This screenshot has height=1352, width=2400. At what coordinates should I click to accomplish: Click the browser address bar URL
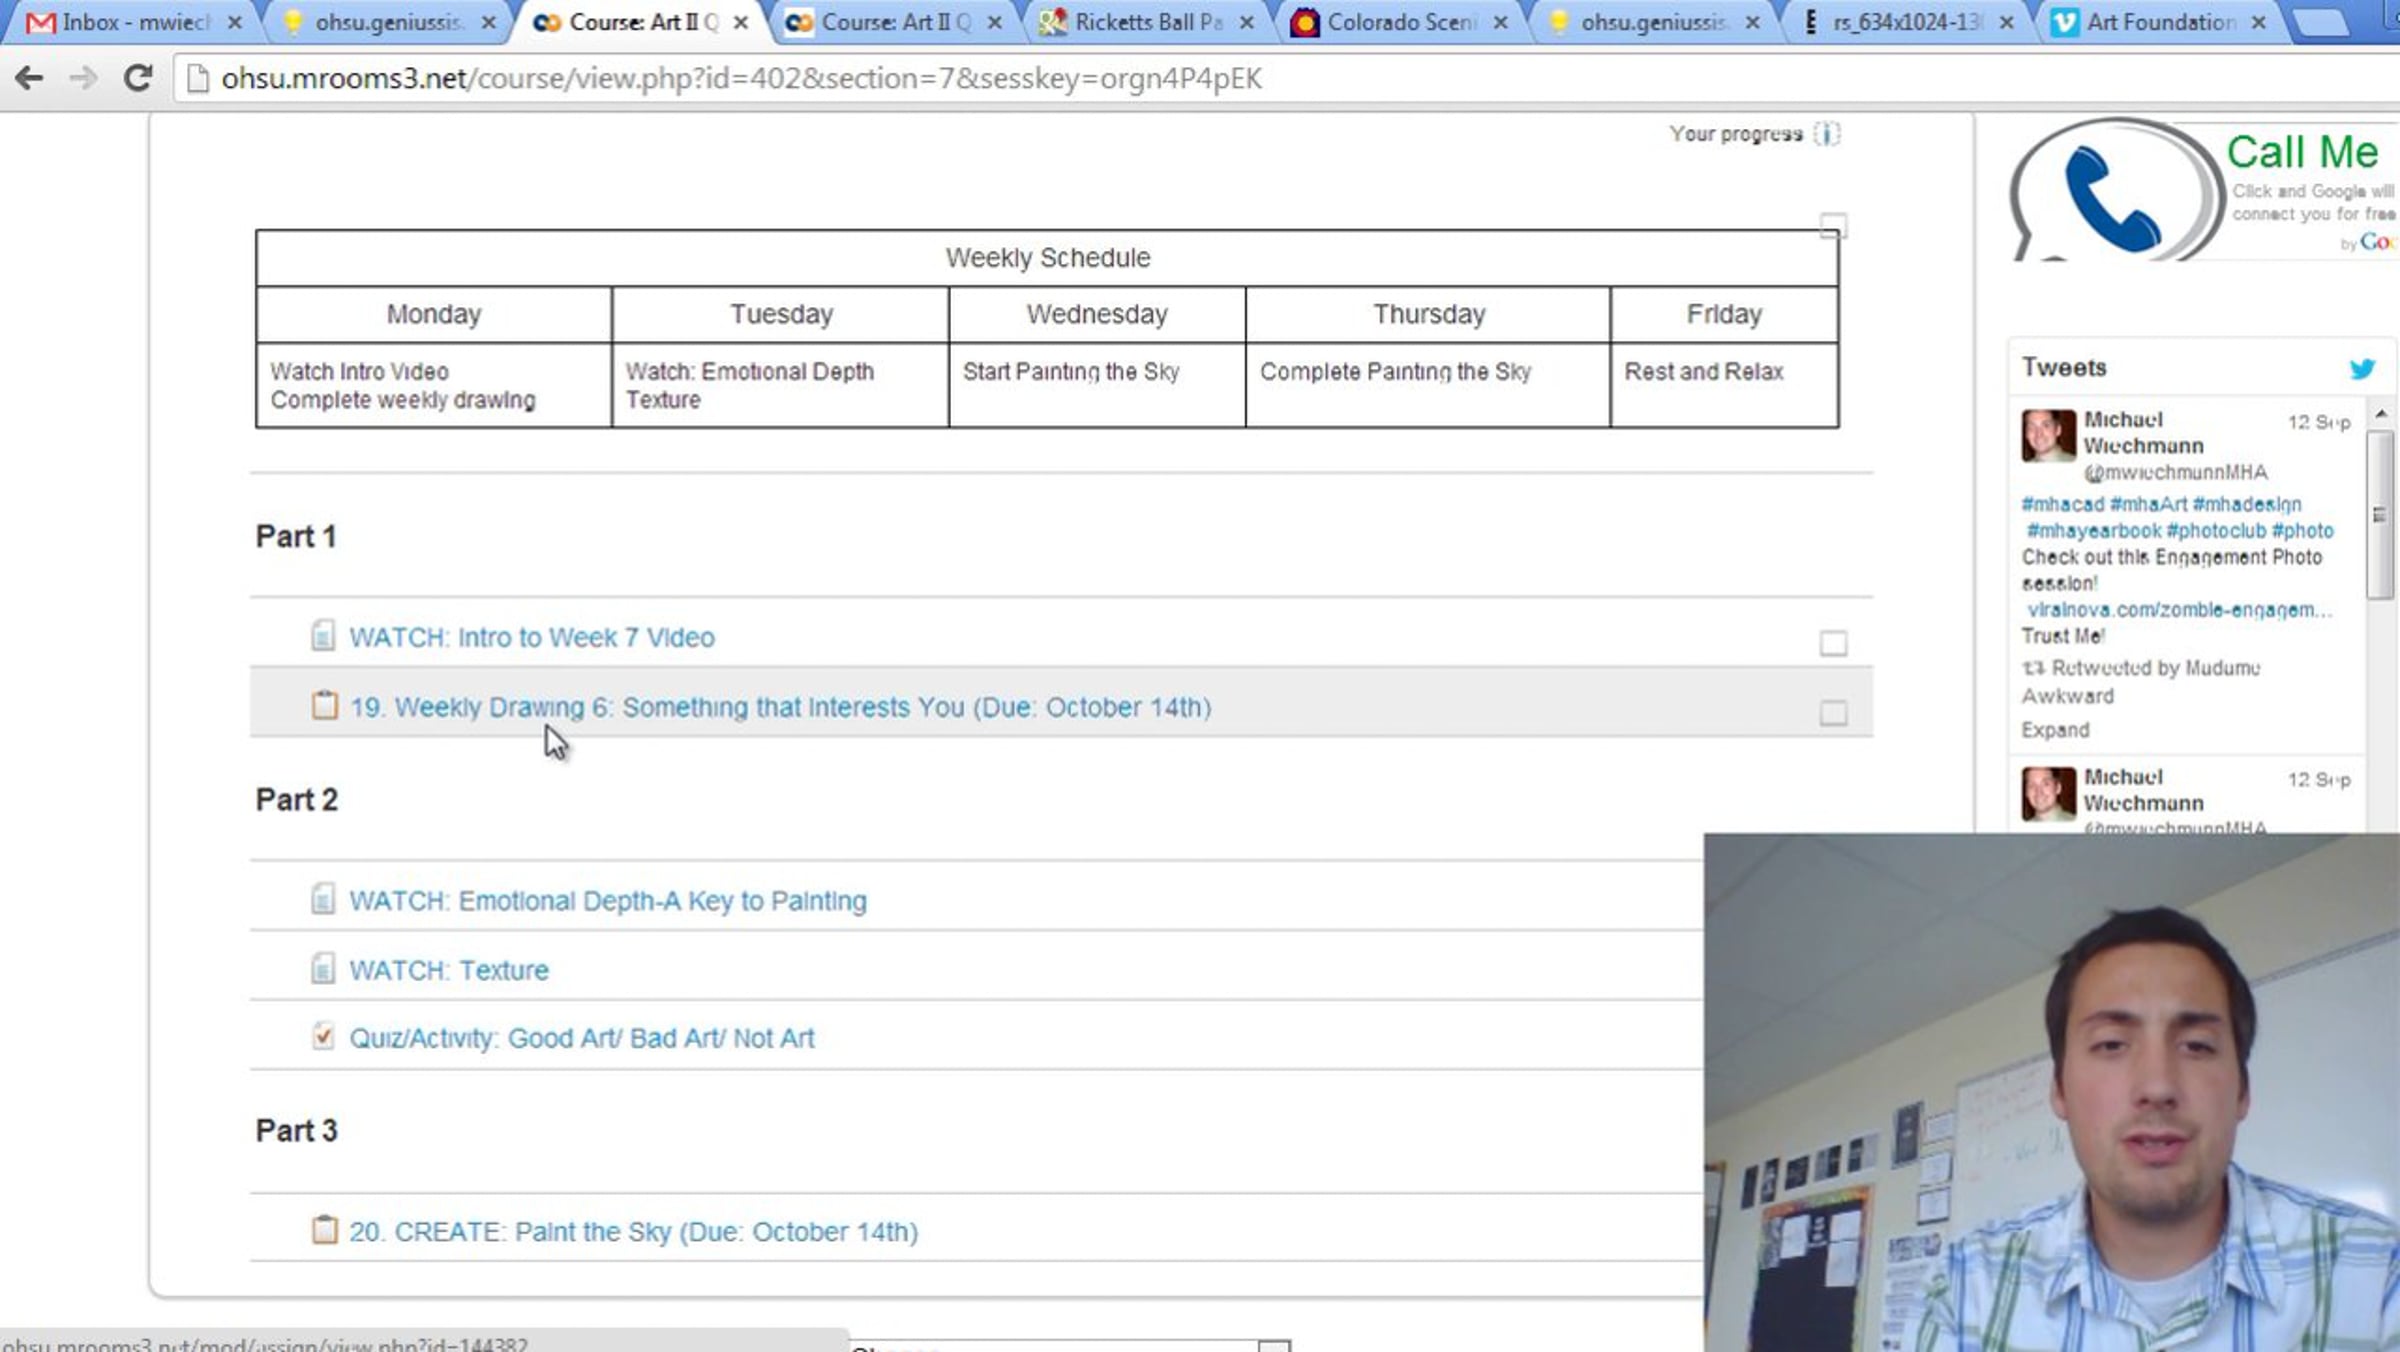740,78
